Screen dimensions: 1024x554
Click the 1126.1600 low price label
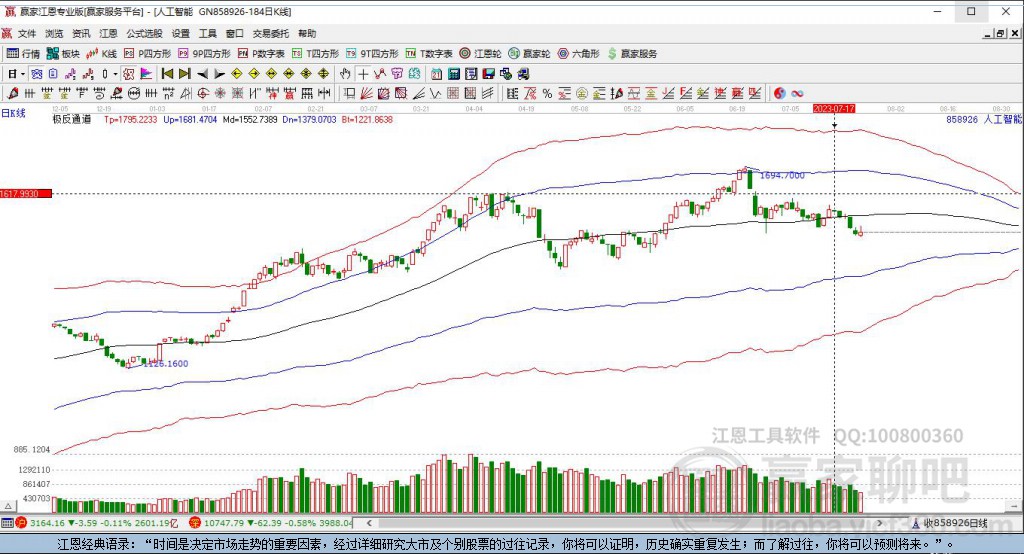165,363
